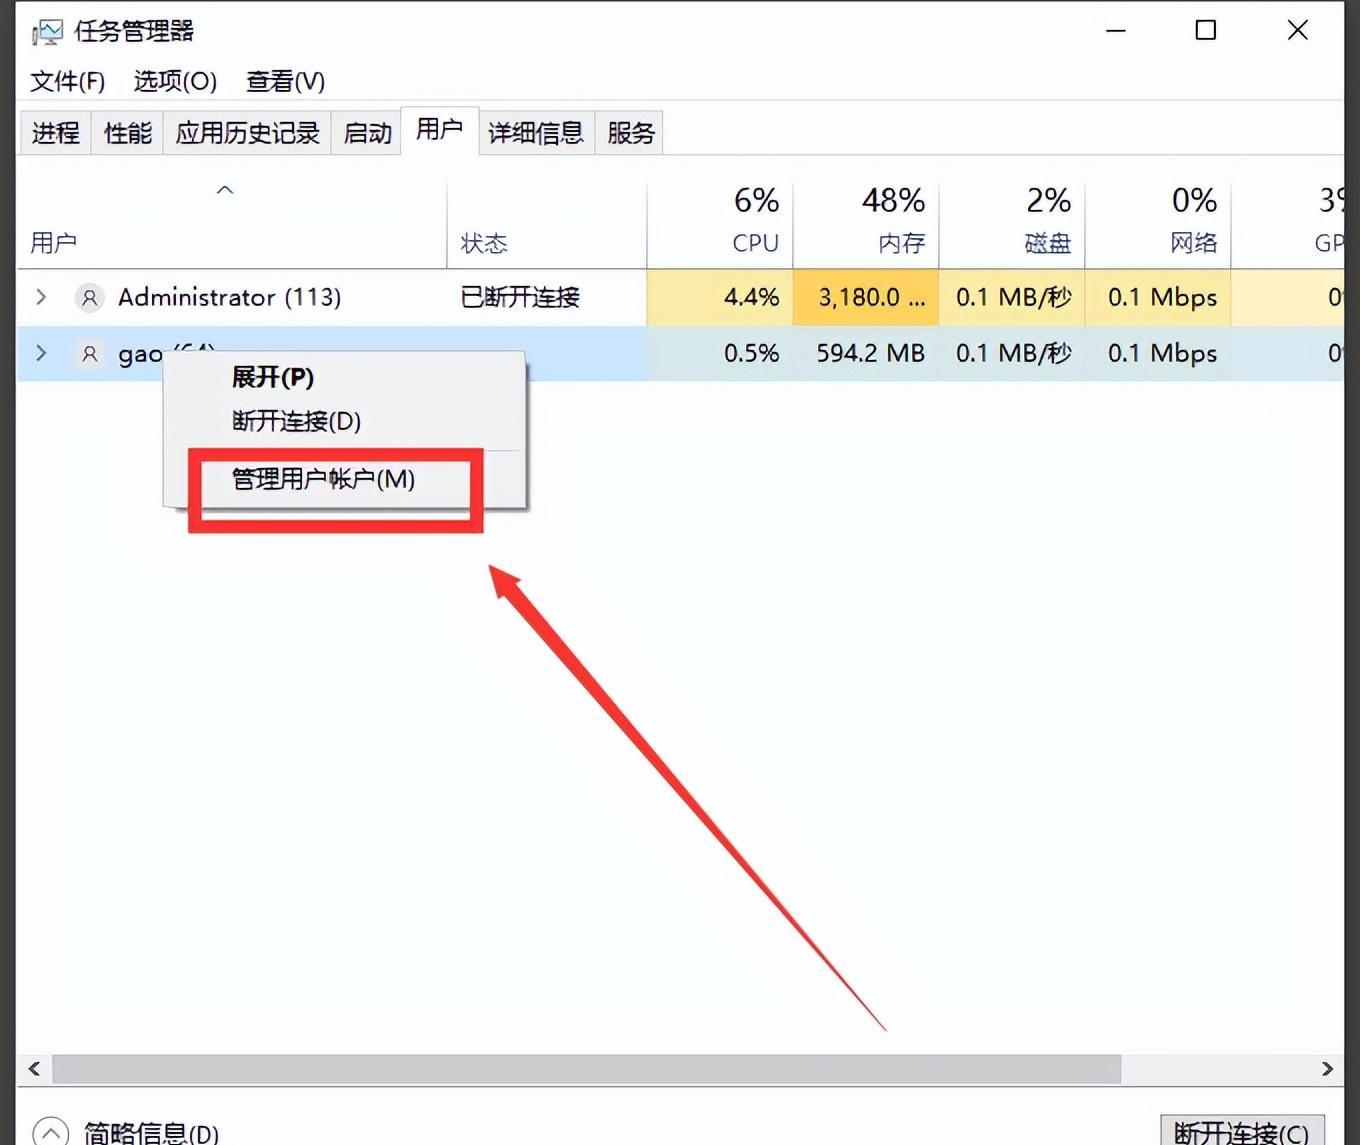The width and height of the screenshot is (1360, 1145).
Task: Switch to the 性能 tab
Action: [x=127, y=133]
